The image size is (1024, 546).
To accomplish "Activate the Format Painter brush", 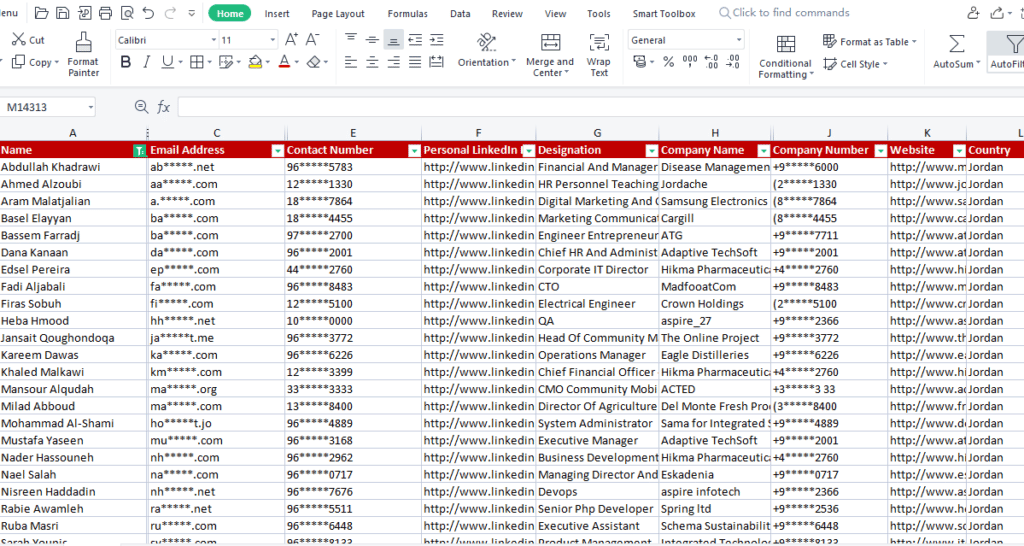I will click(84, 55).
